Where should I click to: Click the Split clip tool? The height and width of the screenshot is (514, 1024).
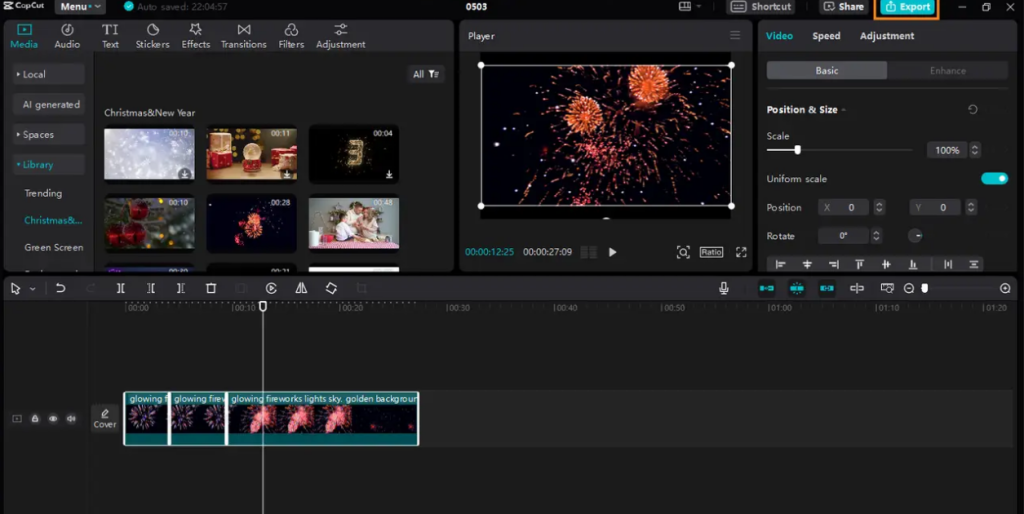coord(121,288)
